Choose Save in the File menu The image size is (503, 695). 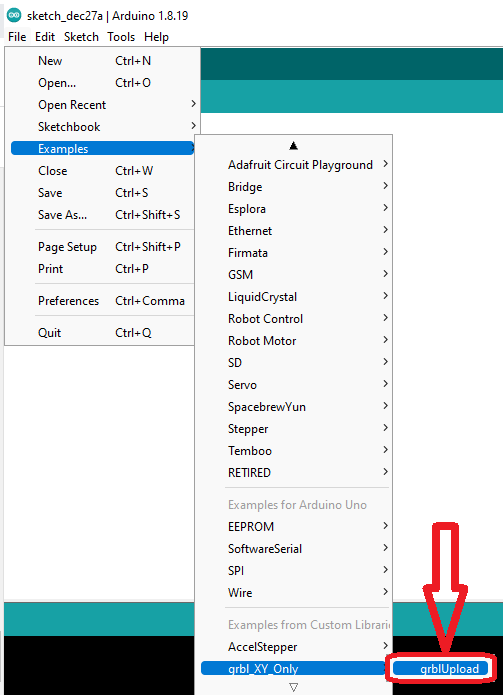pos(102,193)
